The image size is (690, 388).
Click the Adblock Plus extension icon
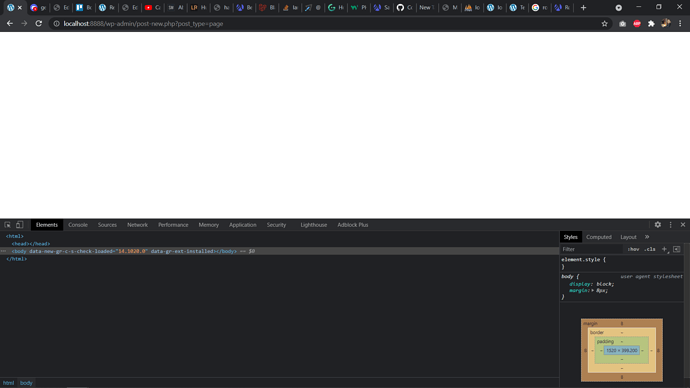[x=637, y=24]
